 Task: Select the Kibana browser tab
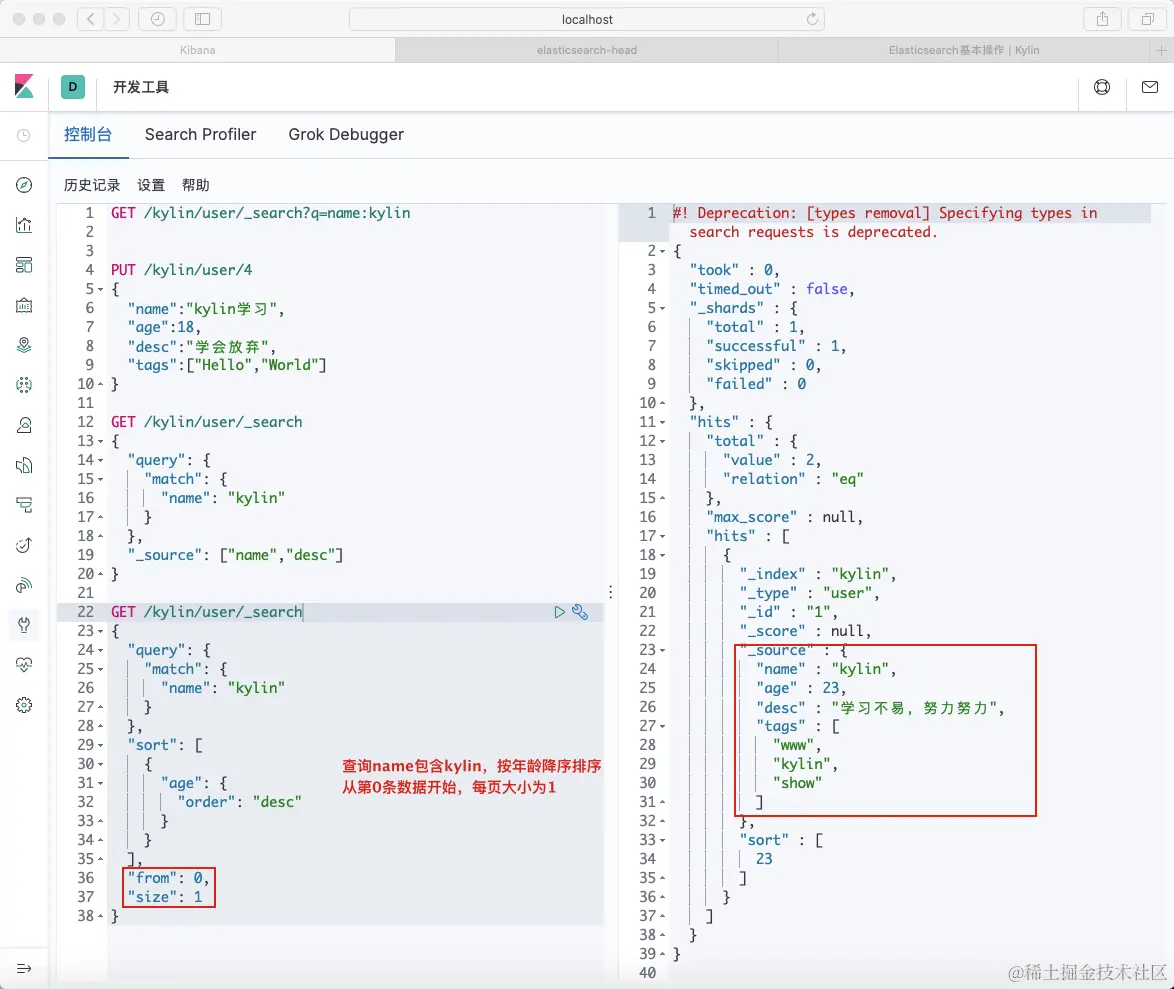pyautogui.click(x=198, y=50)
